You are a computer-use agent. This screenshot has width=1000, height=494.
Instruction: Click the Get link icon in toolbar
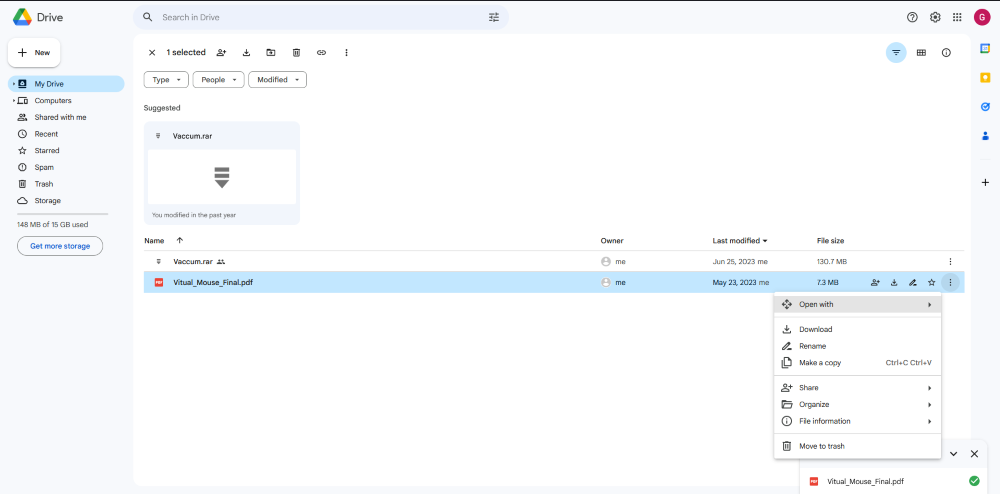321,52
